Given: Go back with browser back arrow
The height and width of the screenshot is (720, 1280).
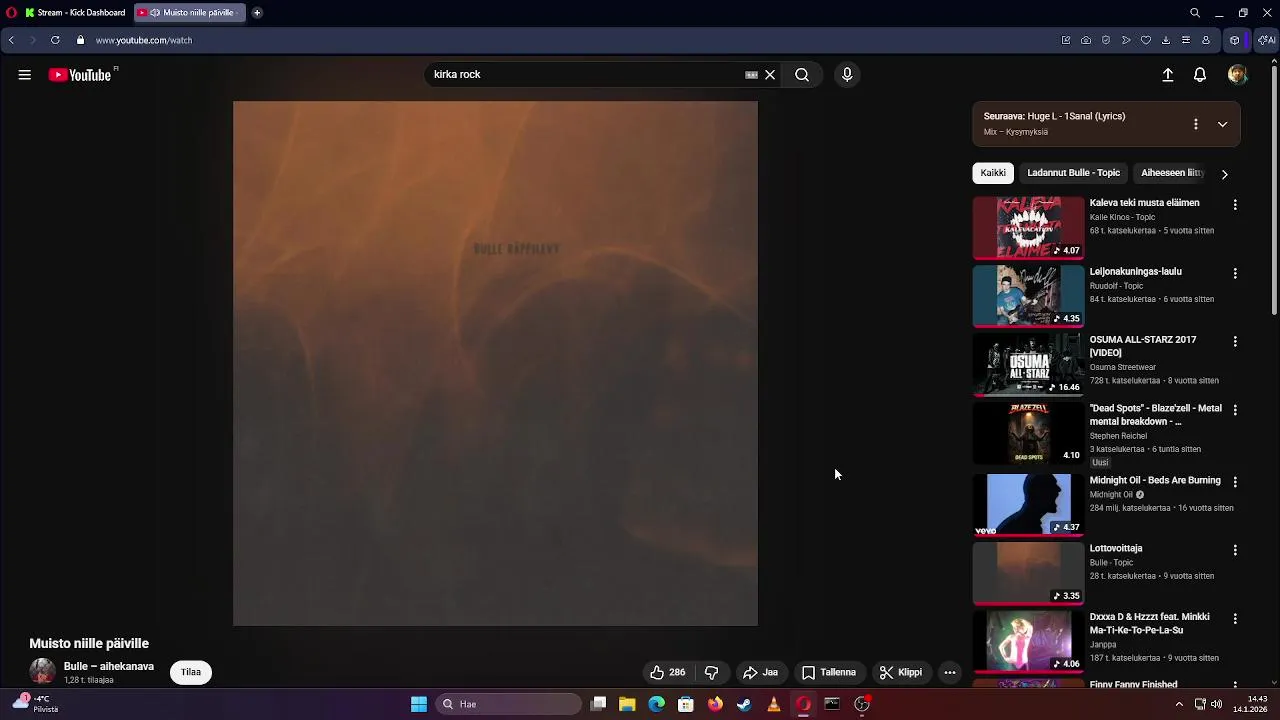Looking at the screenshot, I should (11, 40).
